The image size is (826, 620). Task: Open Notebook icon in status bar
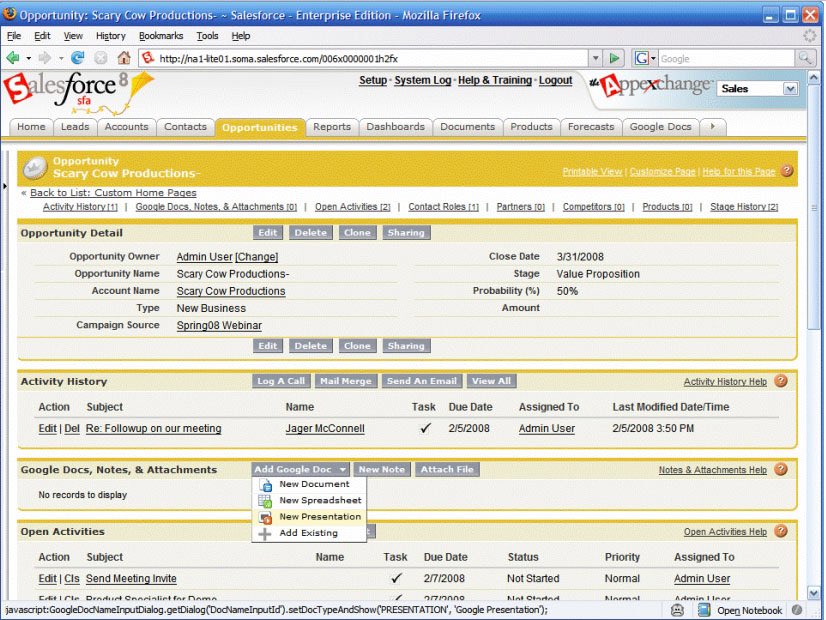704,610
